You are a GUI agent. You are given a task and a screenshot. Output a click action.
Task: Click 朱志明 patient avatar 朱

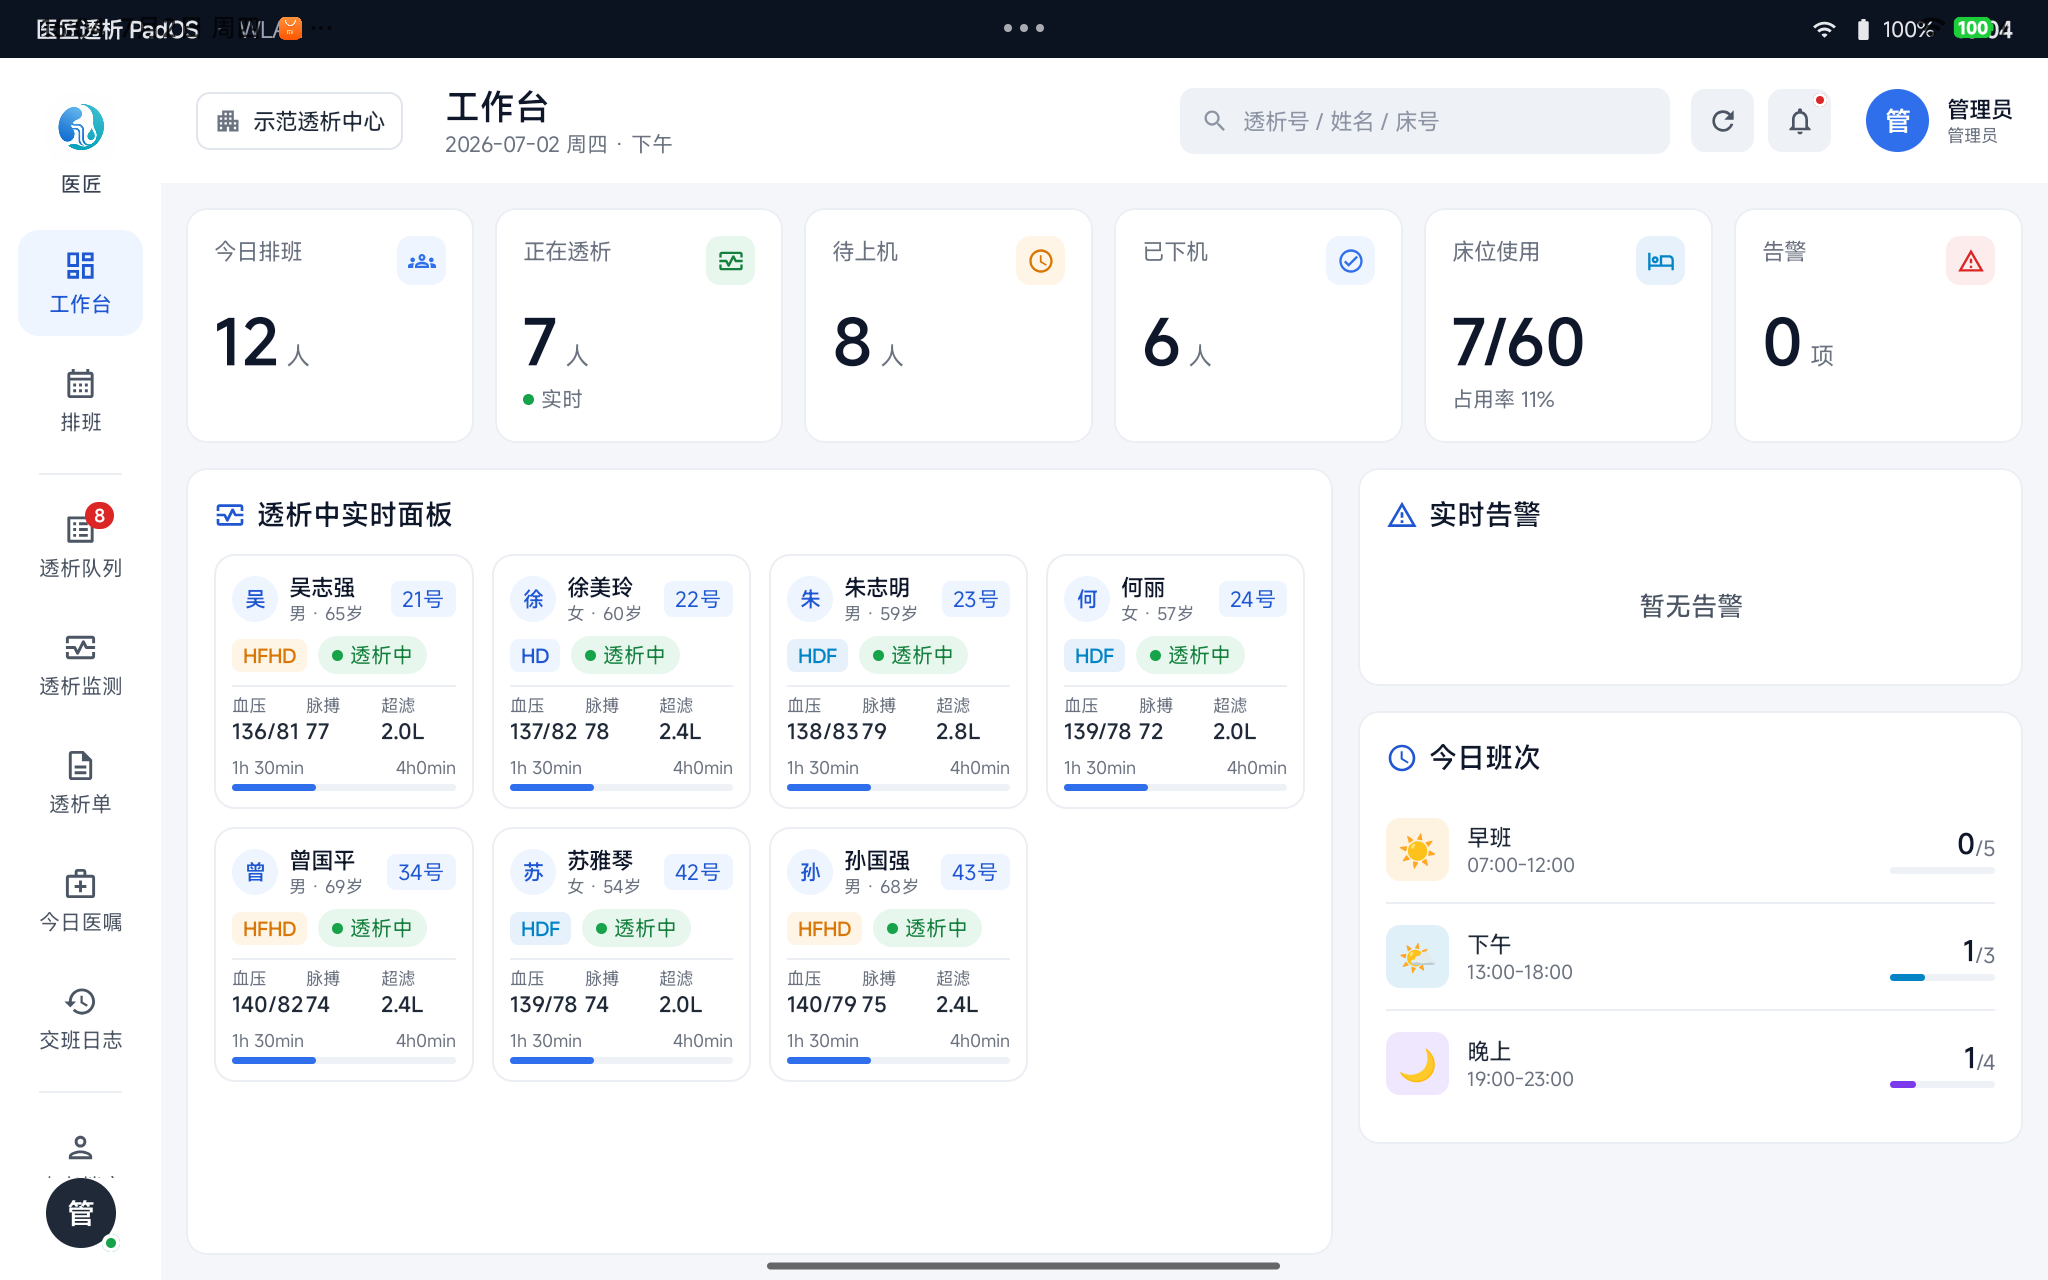pos(810,599)
